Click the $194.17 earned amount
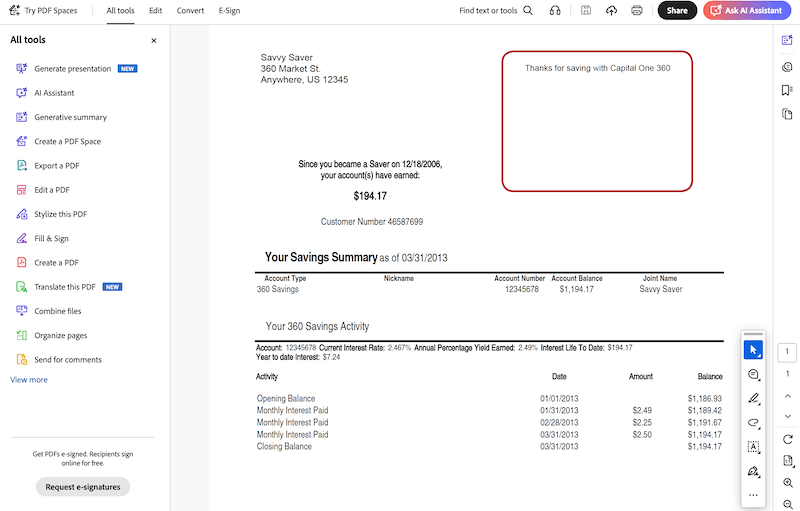 coord(370,196)
